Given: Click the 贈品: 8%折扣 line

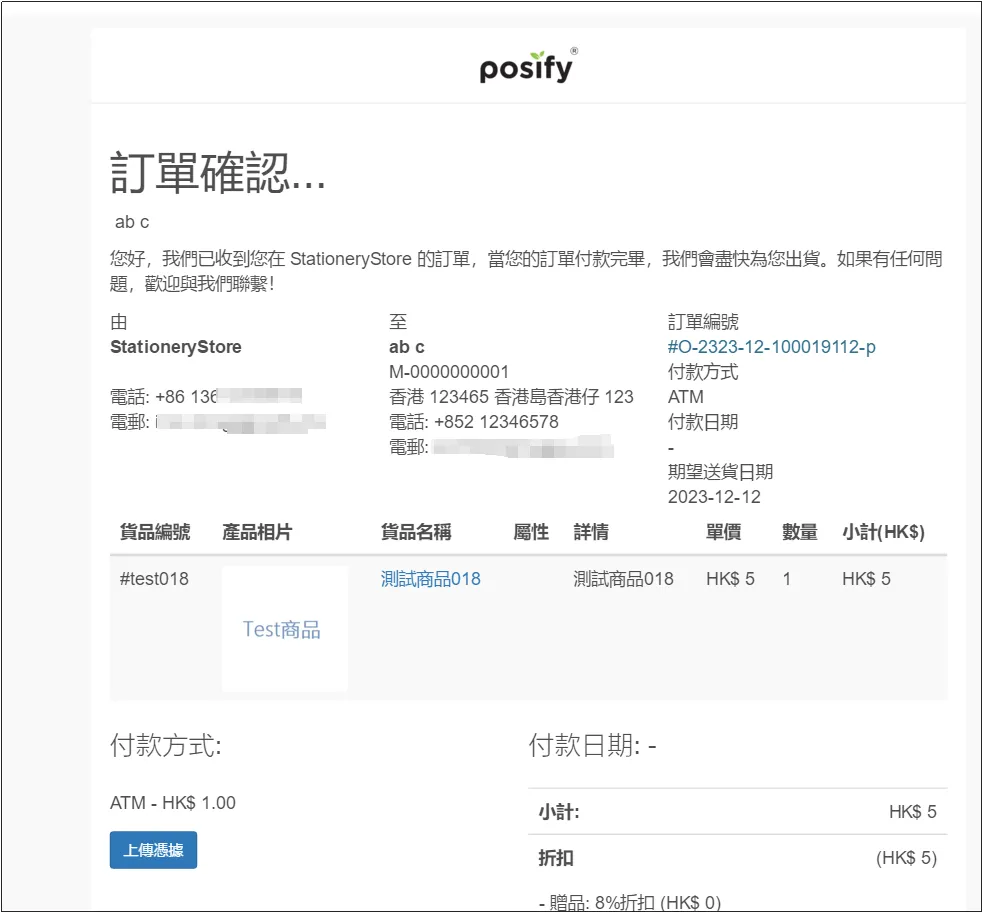Looking at the screenshot, I should [x=630, y=902].
